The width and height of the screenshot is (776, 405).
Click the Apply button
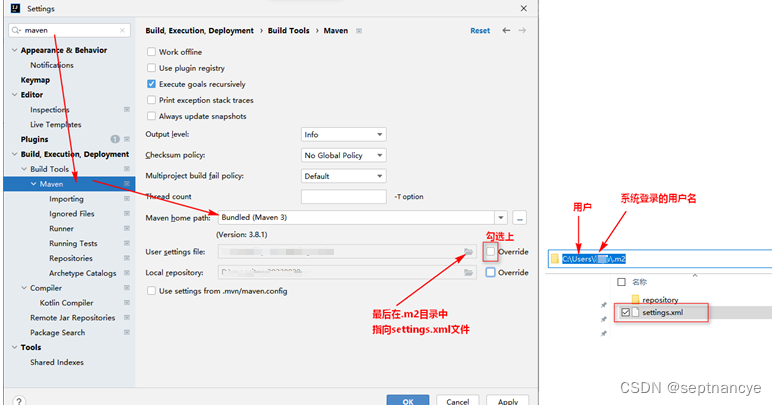click(508, 401)
